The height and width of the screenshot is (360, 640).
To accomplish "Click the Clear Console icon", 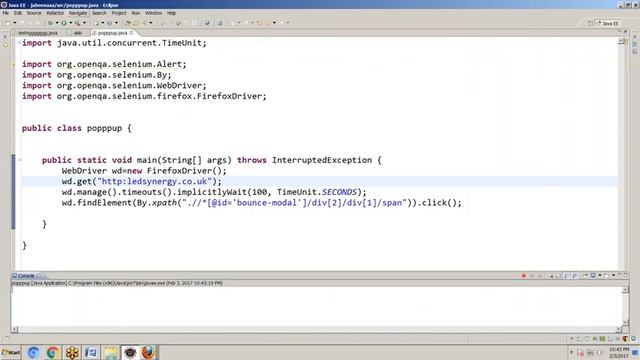I will pyautogui.click(x=551, y=276).
